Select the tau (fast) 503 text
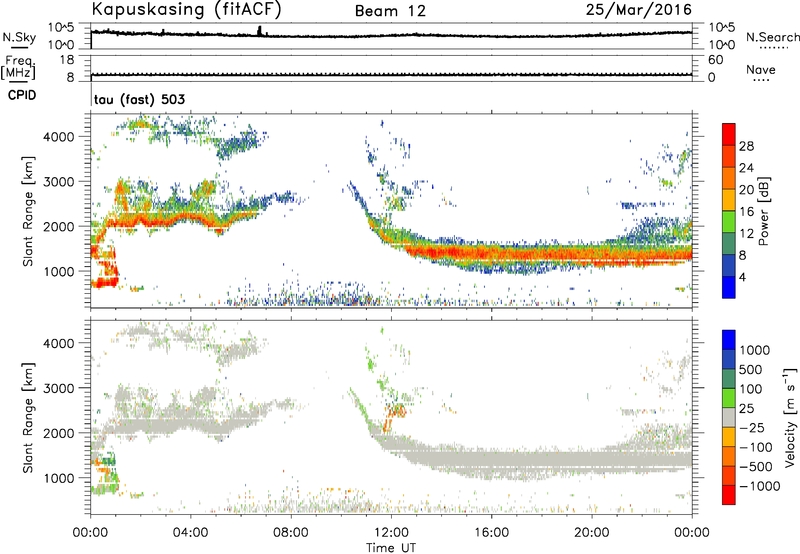This screenshot has height=554, width=800. [x=139, y=99]
